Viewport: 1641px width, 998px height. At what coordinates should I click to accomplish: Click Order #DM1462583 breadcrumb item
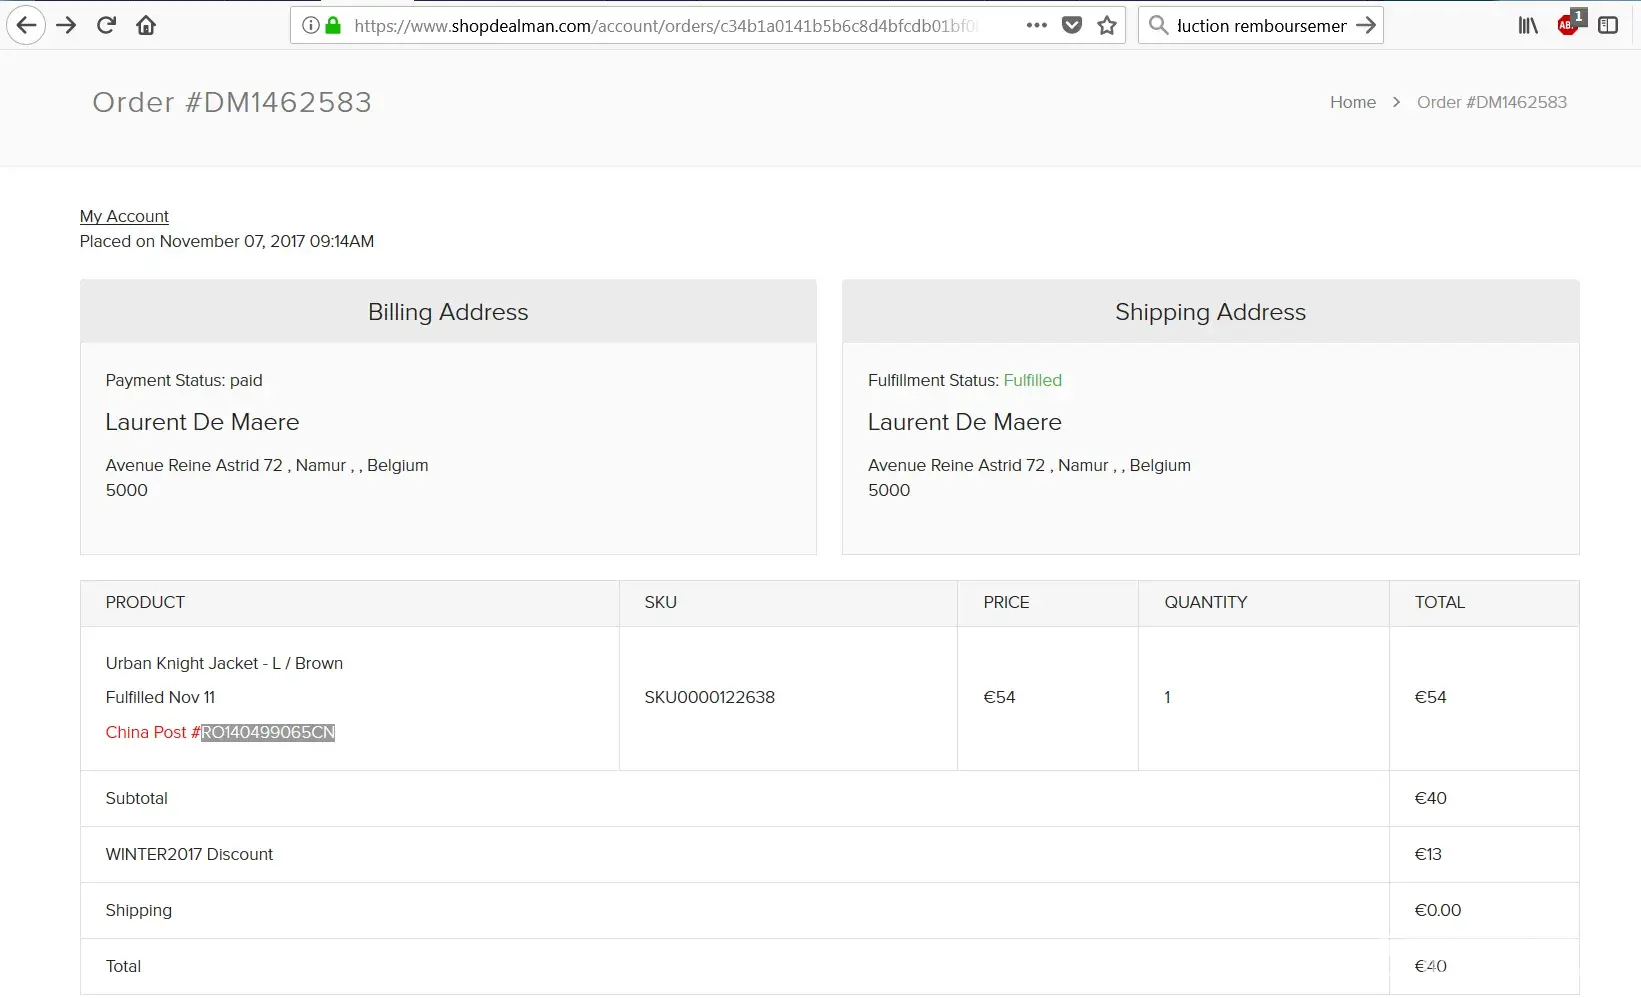(1491, 102)
